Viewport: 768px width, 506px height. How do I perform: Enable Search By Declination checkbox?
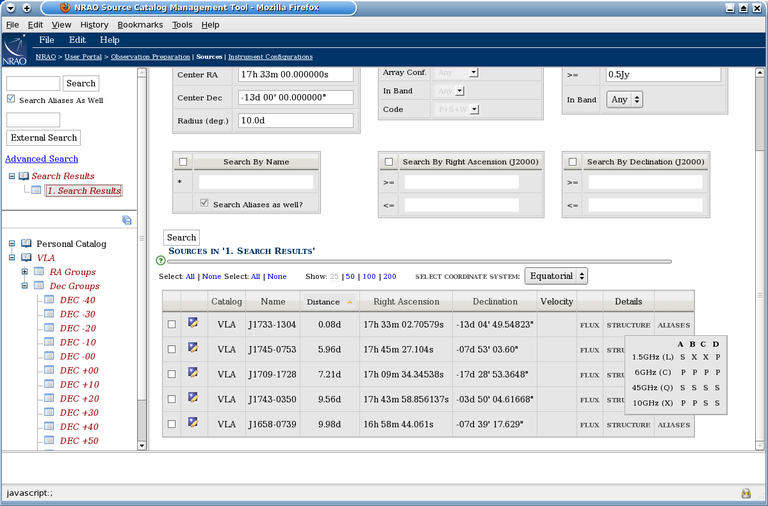click(573, 162)
